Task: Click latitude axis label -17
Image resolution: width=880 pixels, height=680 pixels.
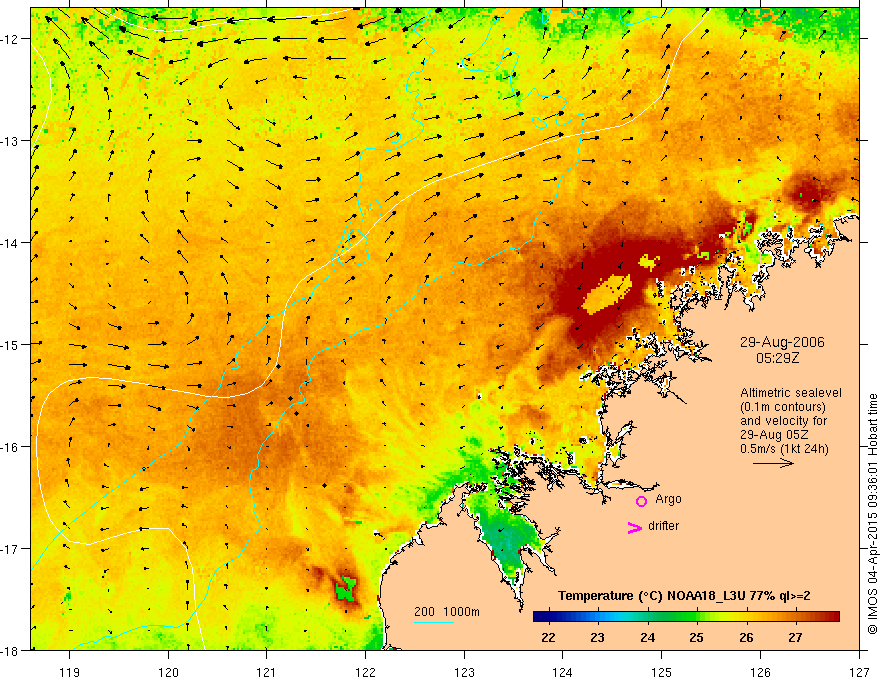Action: pos(10,548)
